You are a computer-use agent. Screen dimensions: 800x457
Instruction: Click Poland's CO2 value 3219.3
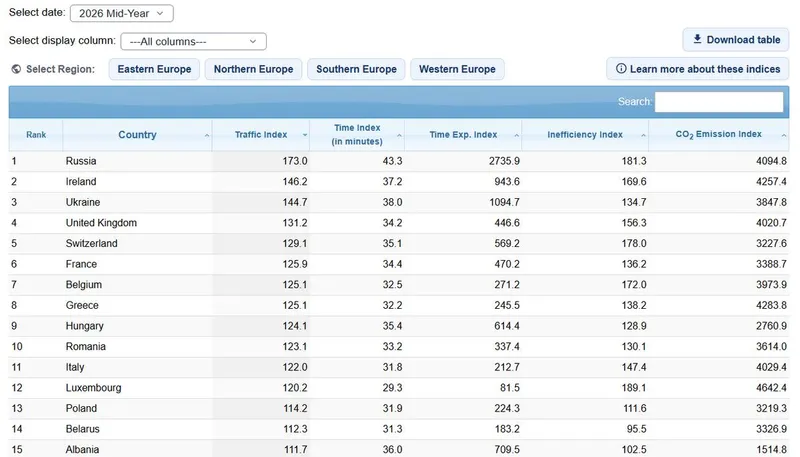click(x=771, y=409)
